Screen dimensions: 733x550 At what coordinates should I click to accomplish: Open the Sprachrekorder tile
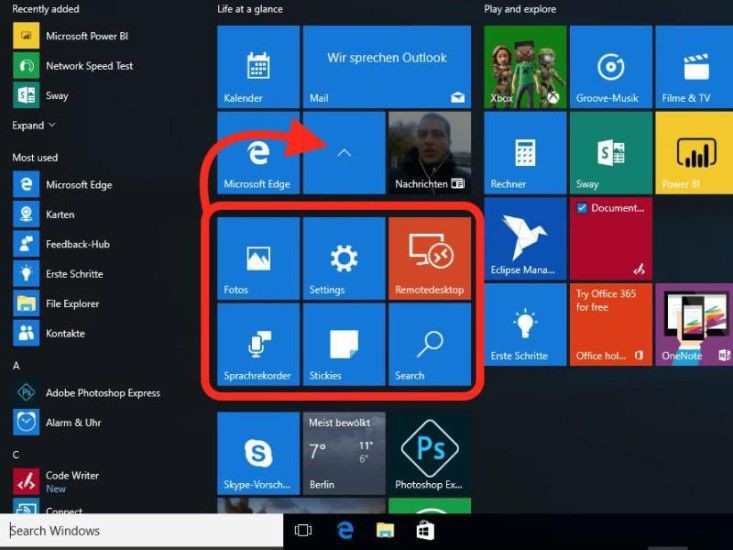[x=258, y=344]
